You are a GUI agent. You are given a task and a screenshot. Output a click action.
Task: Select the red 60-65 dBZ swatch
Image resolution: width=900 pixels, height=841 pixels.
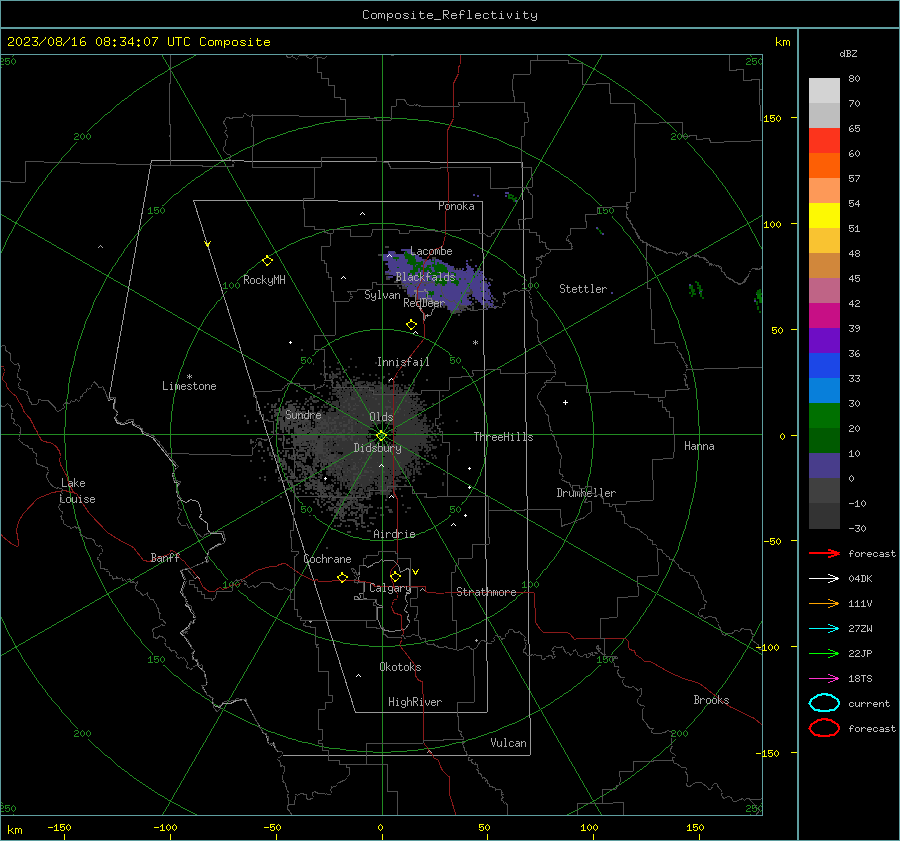point(824,141)
